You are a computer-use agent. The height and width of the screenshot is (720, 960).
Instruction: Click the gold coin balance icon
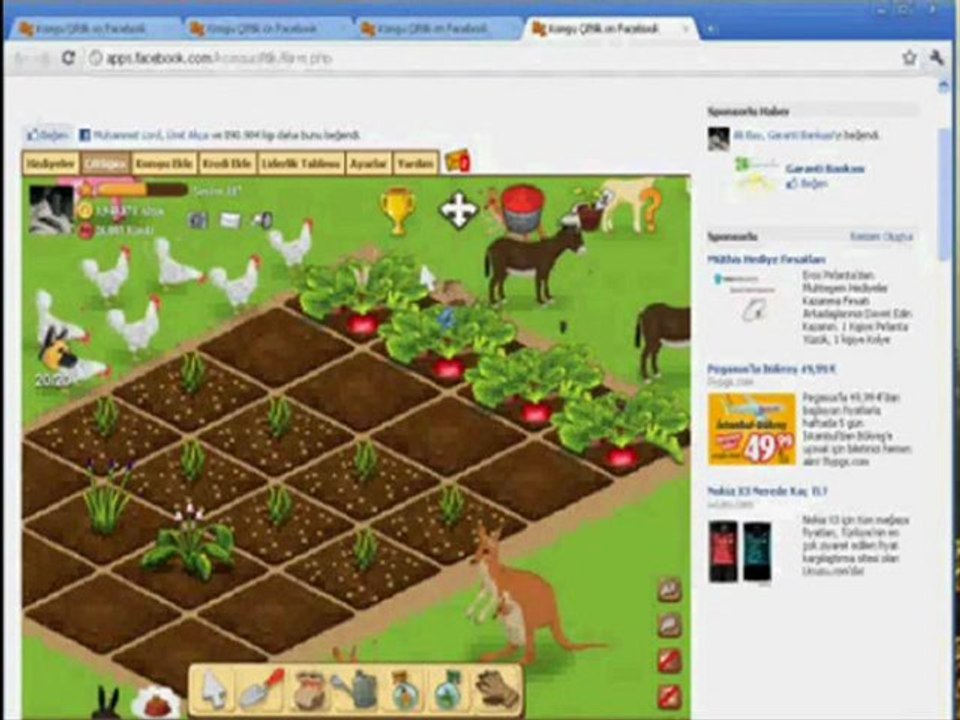click(x=85, y=211)
